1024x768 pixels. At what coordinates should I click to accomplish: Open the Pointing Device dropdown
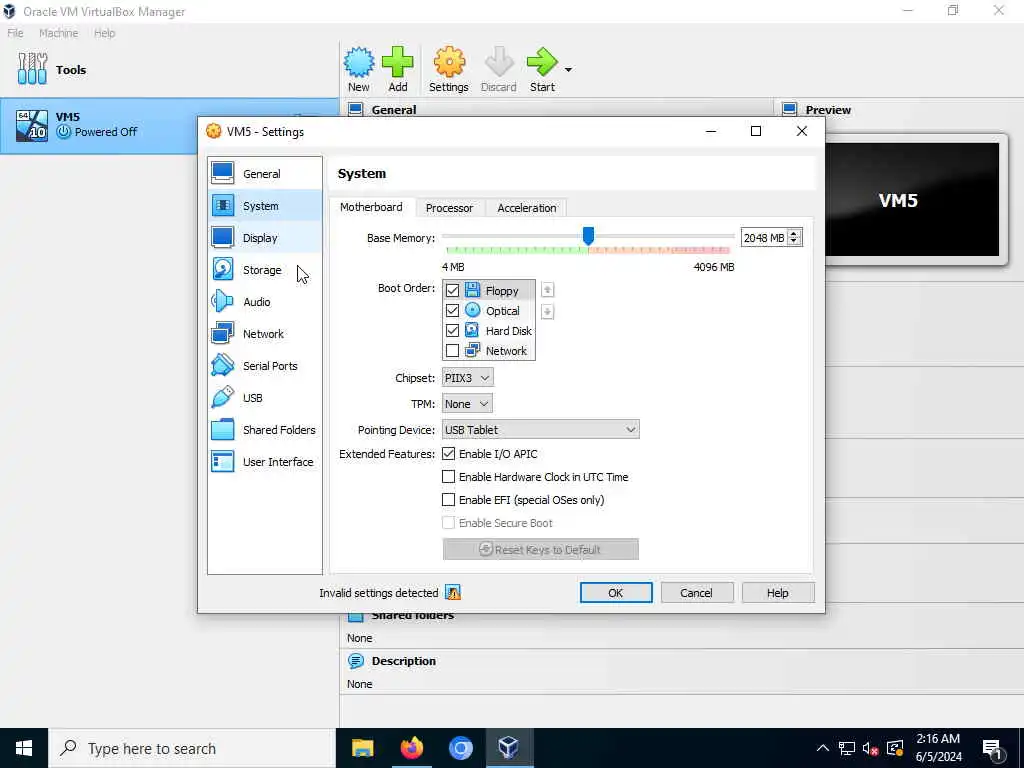(x=540, y=430)
